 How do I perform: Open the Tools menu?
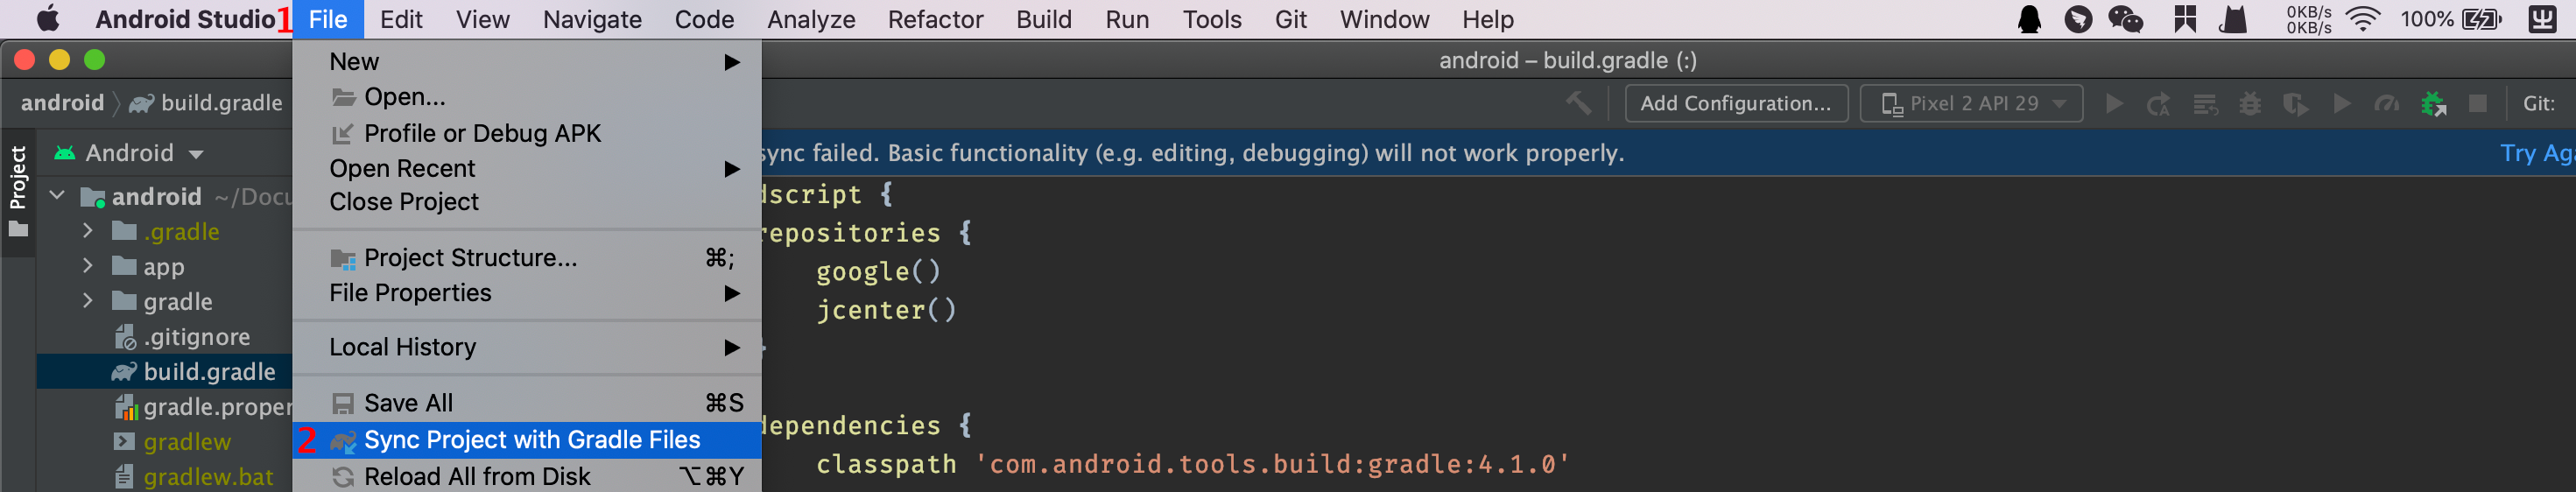pyautogui.click(x=1212, y=19)
